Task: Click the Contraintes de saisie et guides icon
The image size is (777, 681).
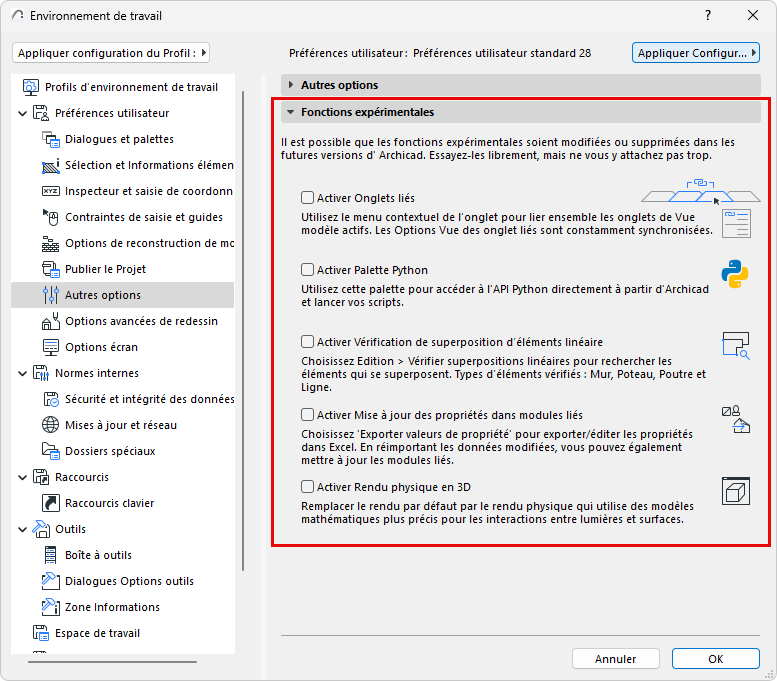Action: tap(51, 217)
